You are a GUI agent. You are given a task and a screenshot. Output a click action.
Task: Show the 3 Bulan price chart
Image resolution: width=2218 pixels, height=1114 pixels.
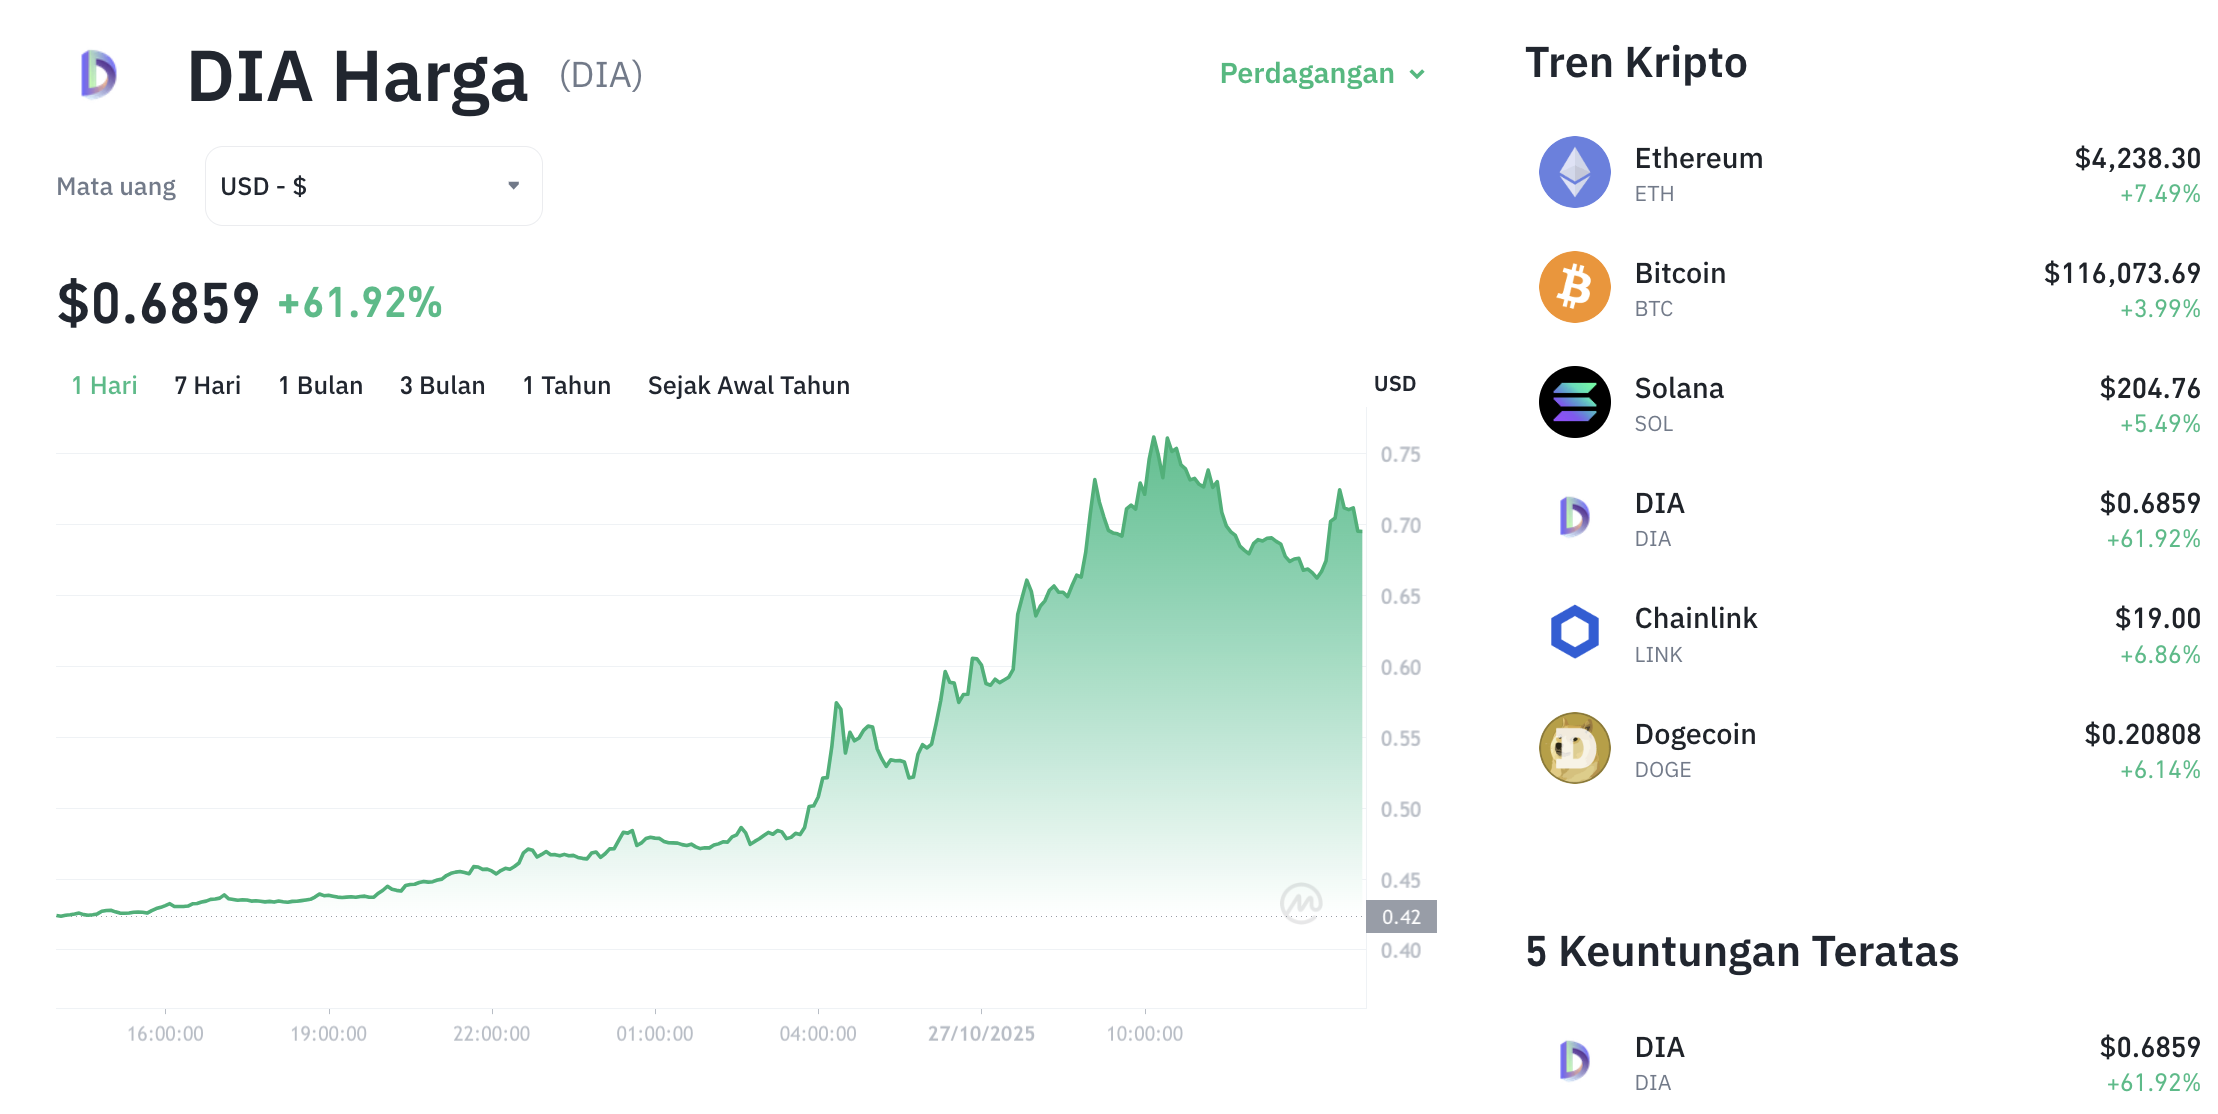point(442,386)
